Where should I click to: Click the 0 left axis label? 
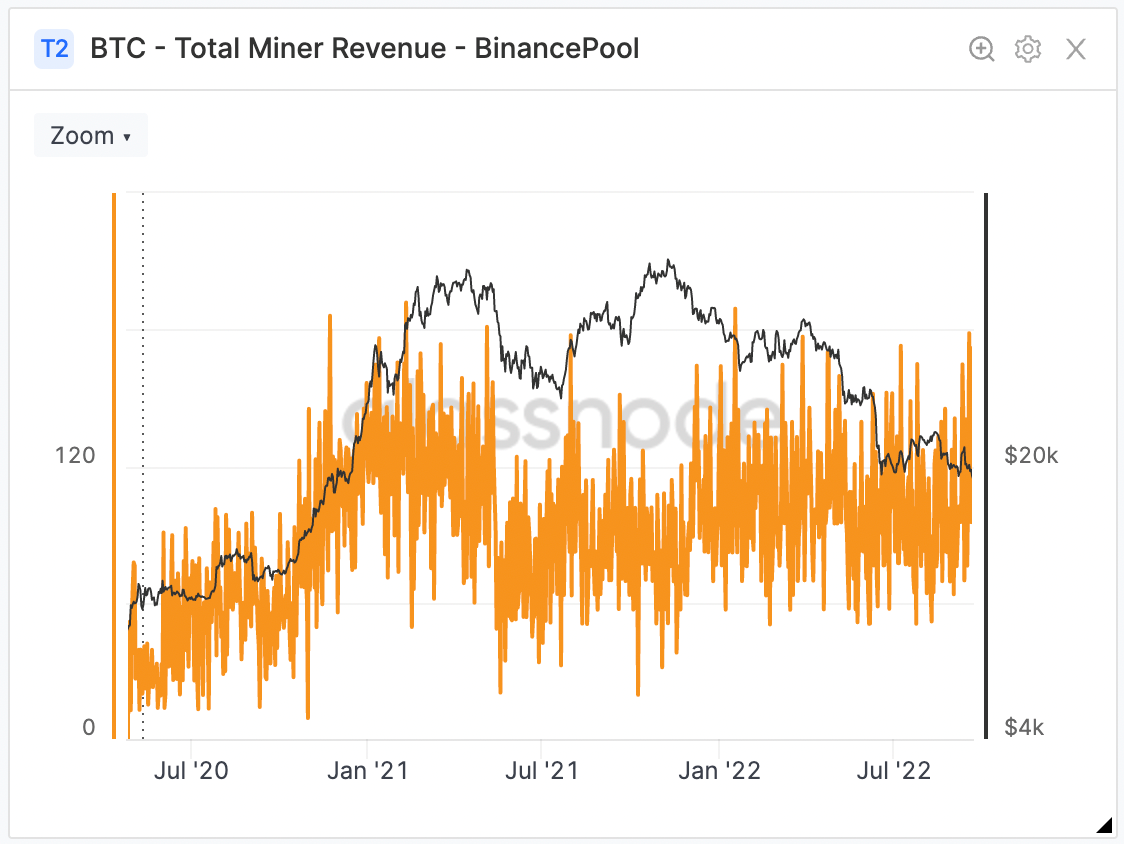tap(89, 727)
